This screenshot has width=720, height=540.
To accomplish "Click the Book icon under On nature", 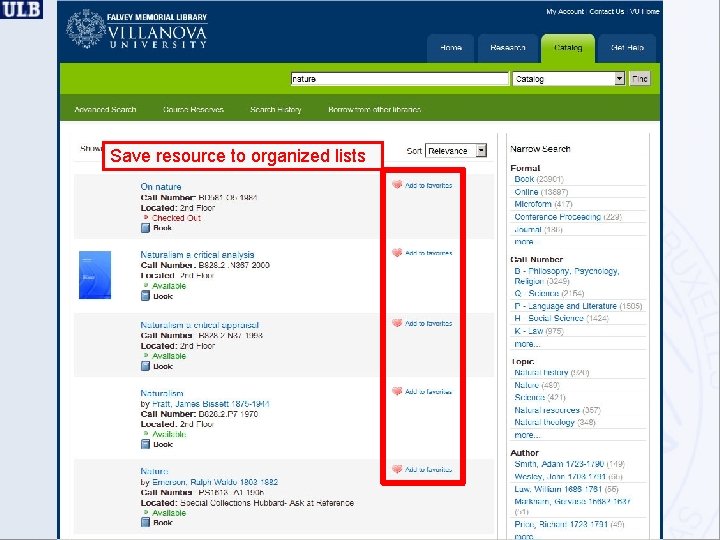I will tap(145, 228).
